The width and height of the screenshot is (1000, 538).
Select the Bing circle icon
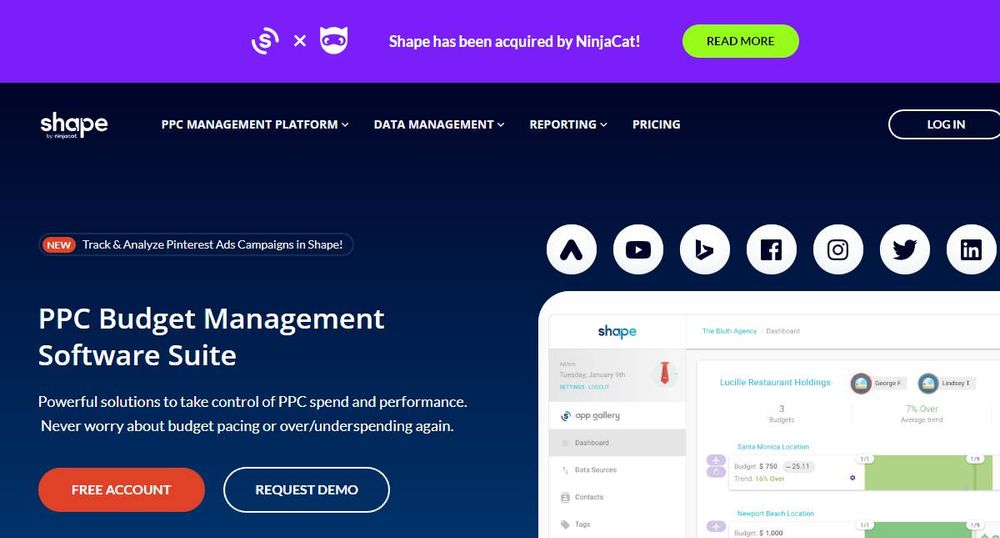tap(705, 249)
